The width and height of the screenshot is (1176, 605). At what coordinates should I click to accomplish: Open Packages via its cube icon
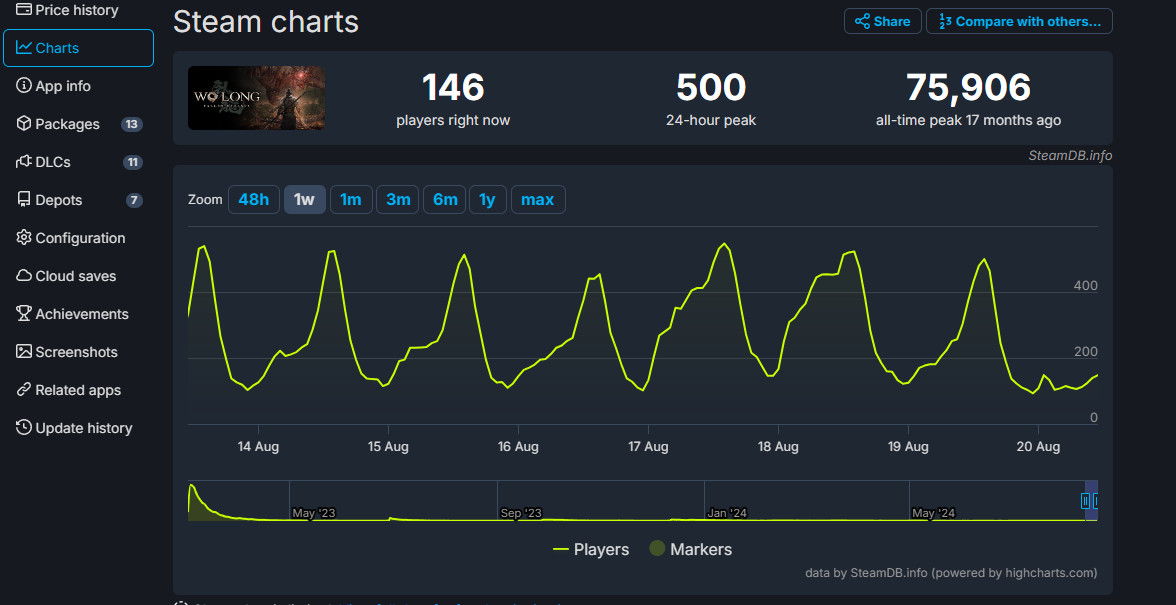pyautogui.click(x=24, y=124)
